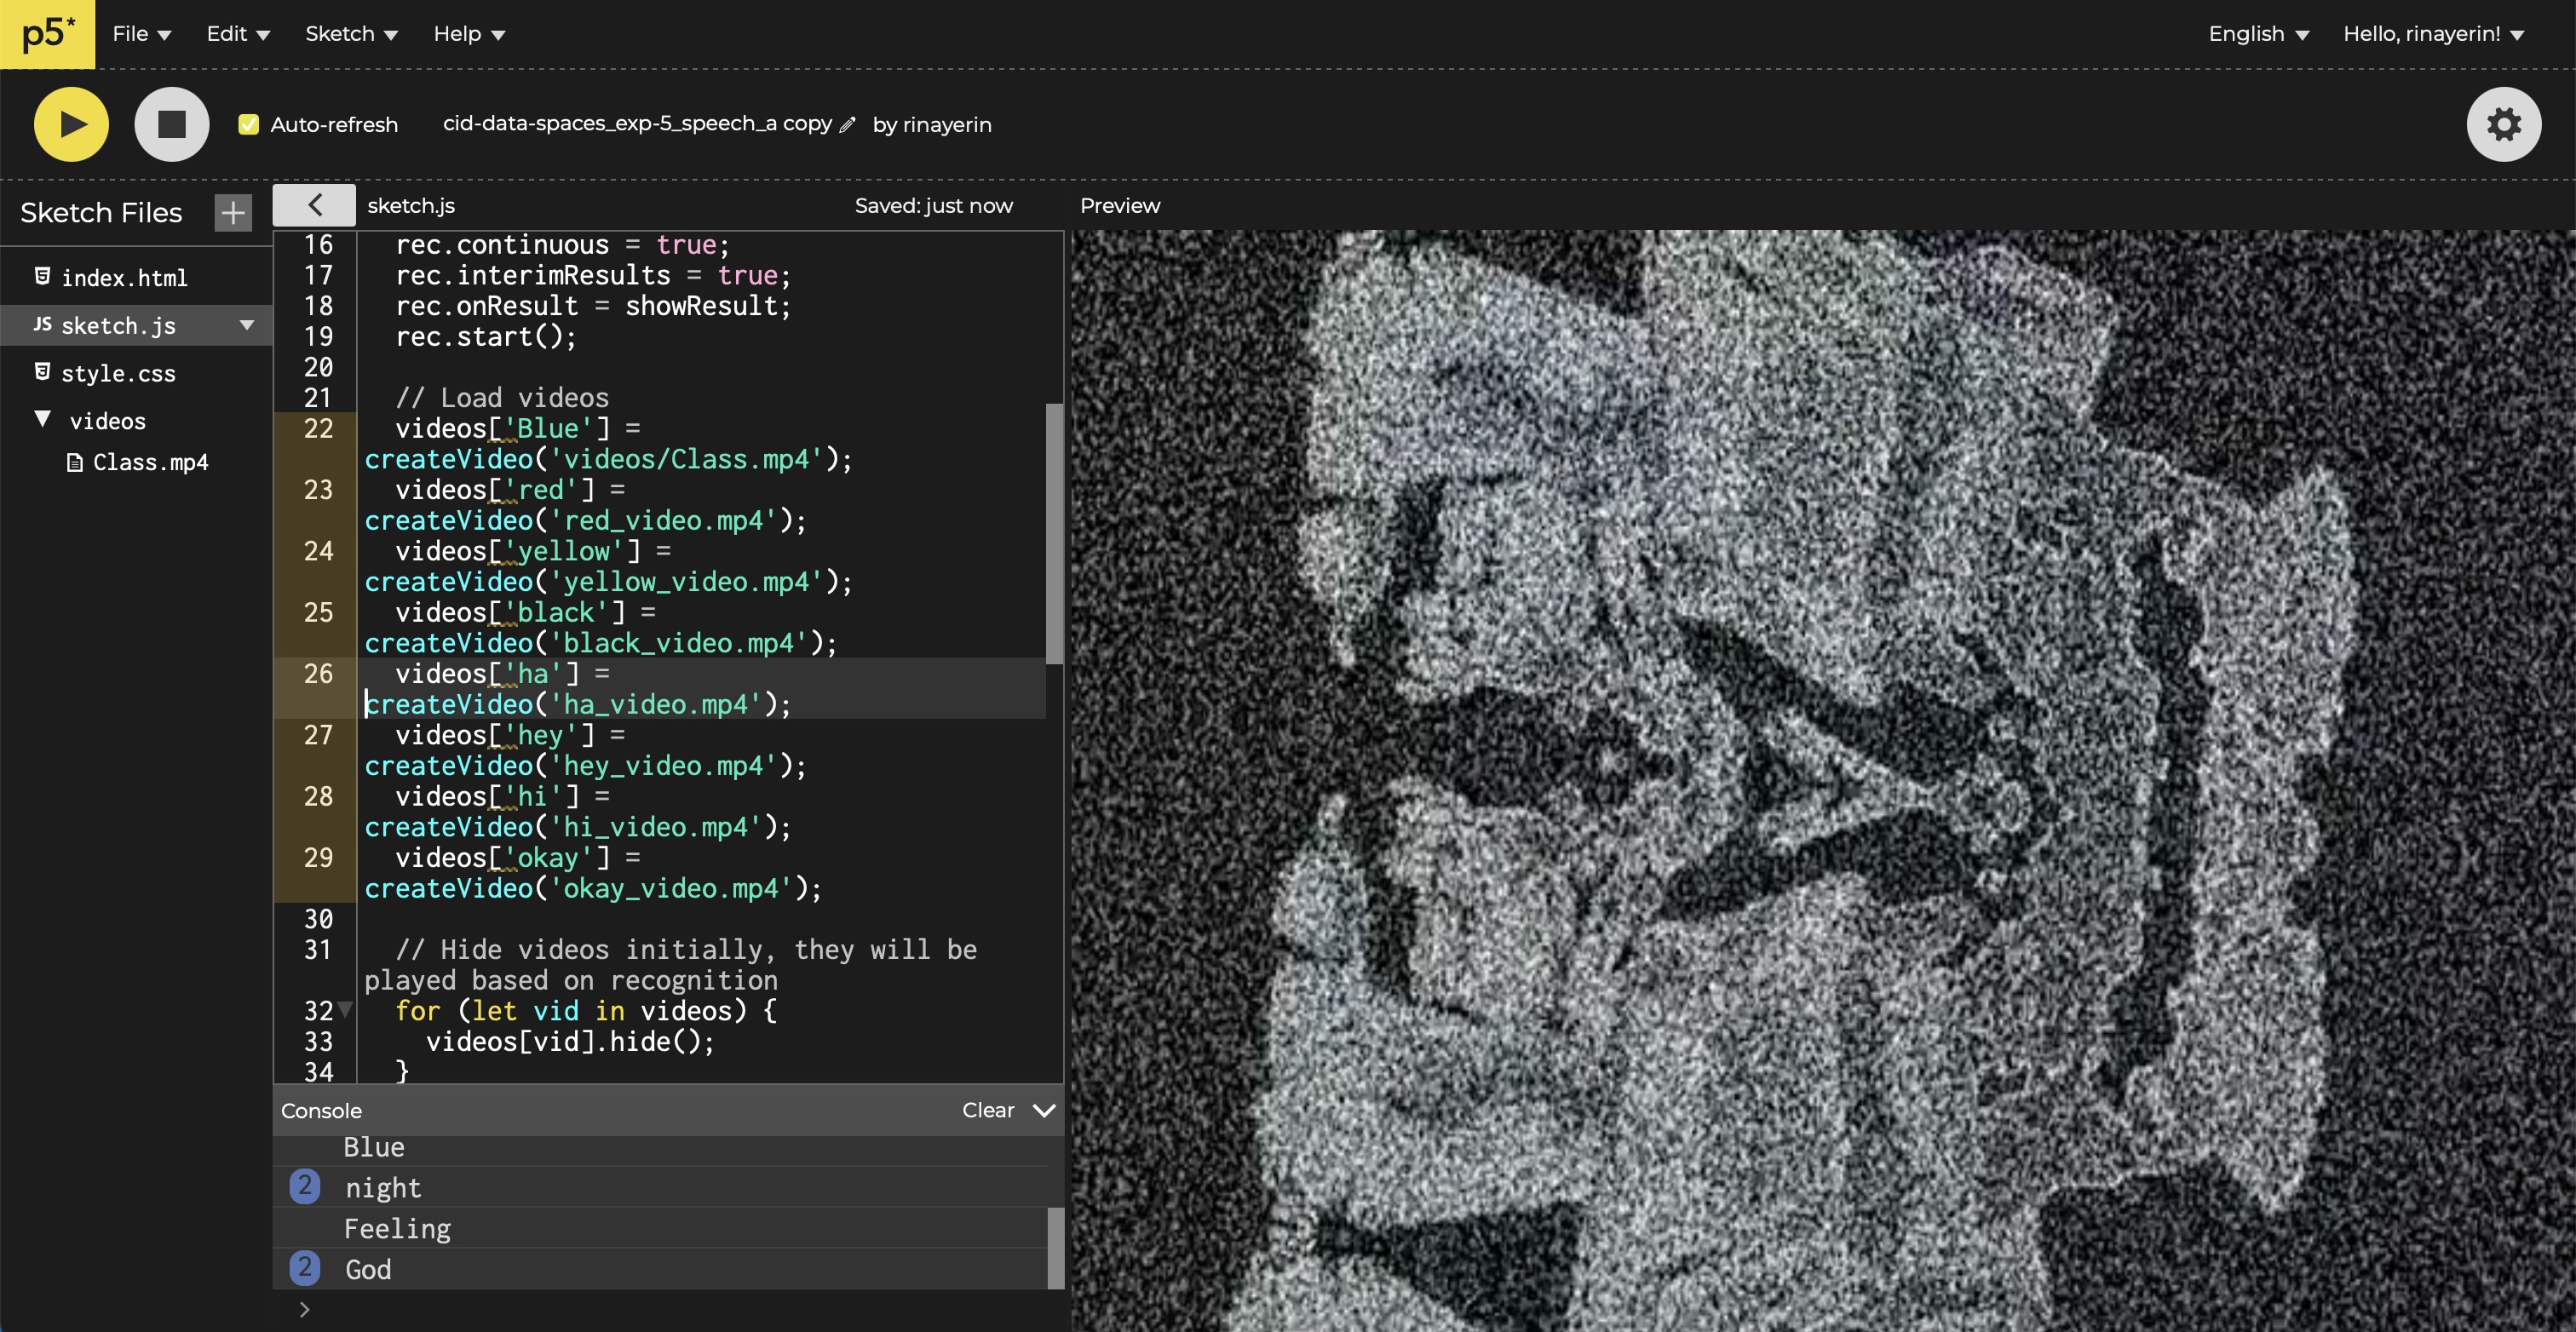This screenshot has width=2576, height=1332.
Task: Collapse the videos folder
Action: click(43, 419)
